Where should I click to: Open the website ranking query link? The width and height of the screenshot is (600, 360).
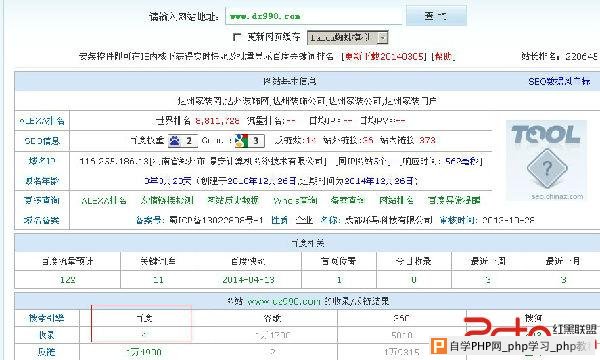pos(396,200)
